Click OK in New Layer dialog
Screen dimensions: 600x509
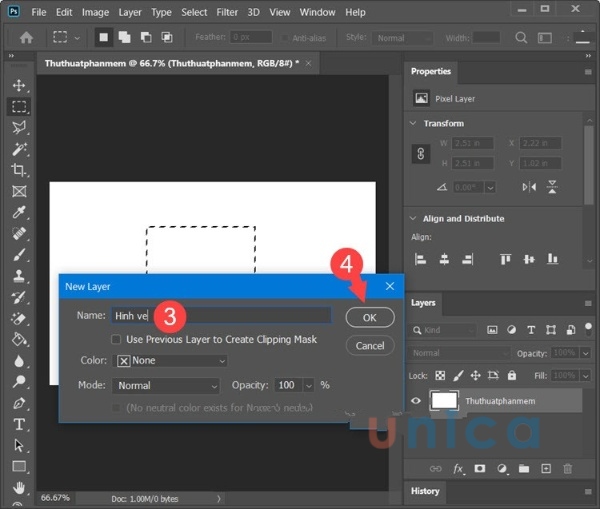click(369, 317)
